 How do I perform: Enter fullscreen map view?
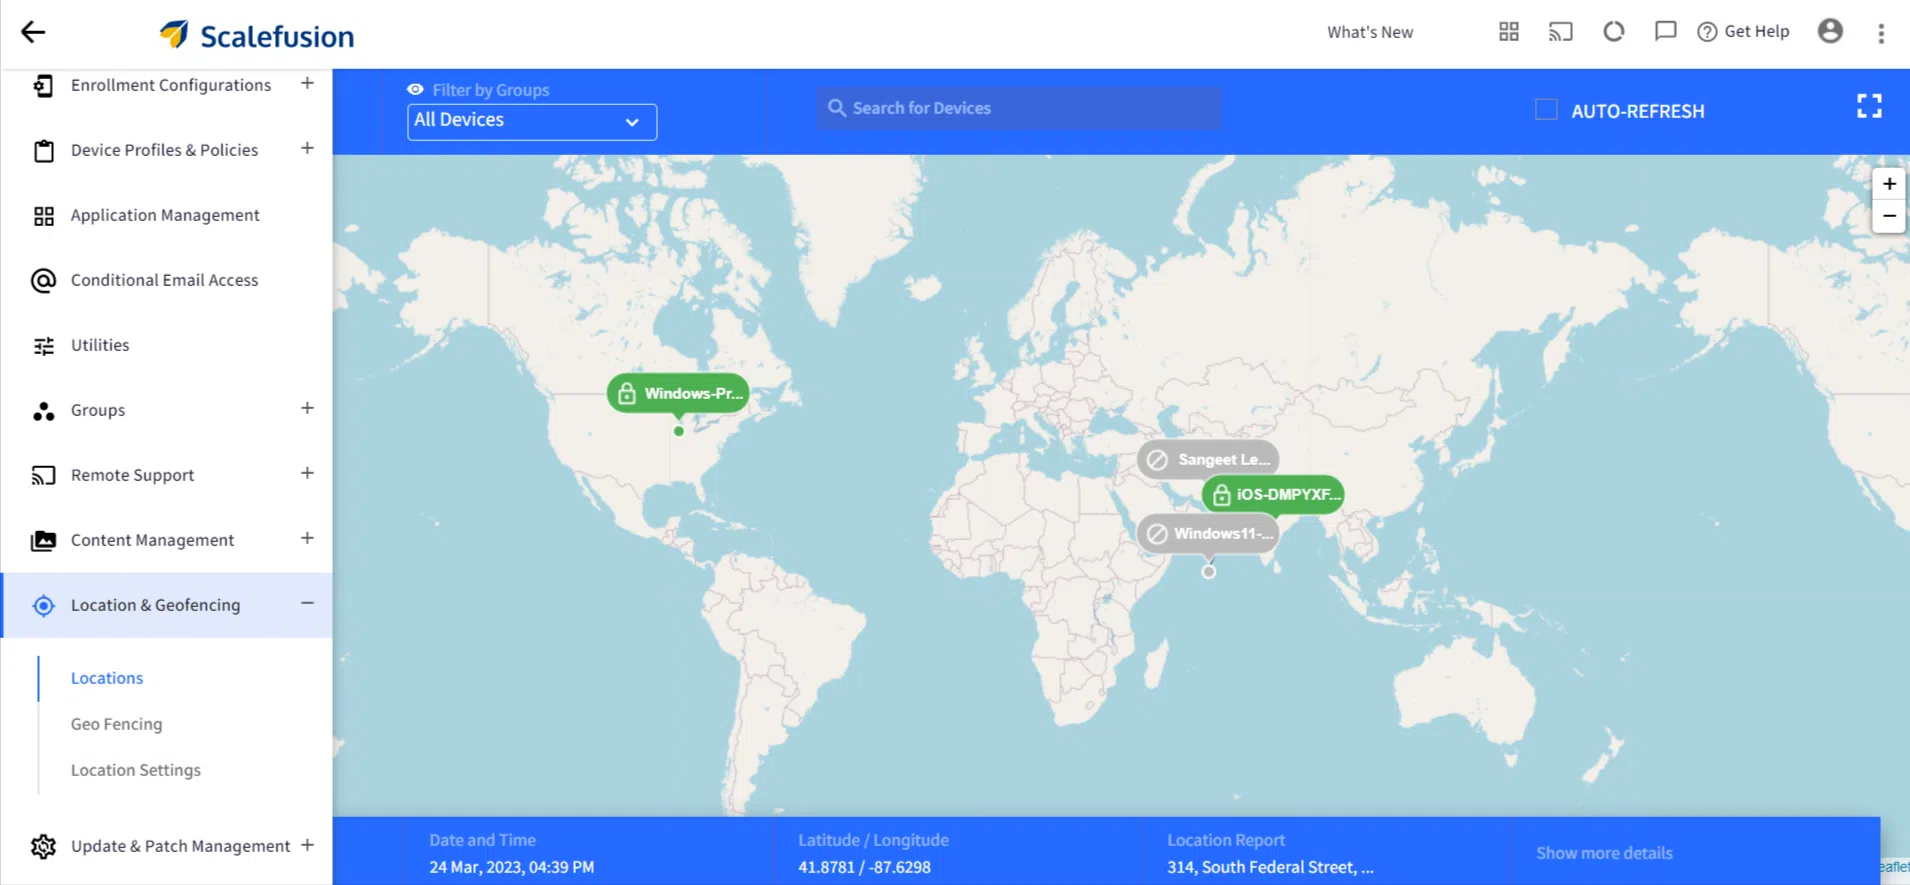(x=1869, y=106)
